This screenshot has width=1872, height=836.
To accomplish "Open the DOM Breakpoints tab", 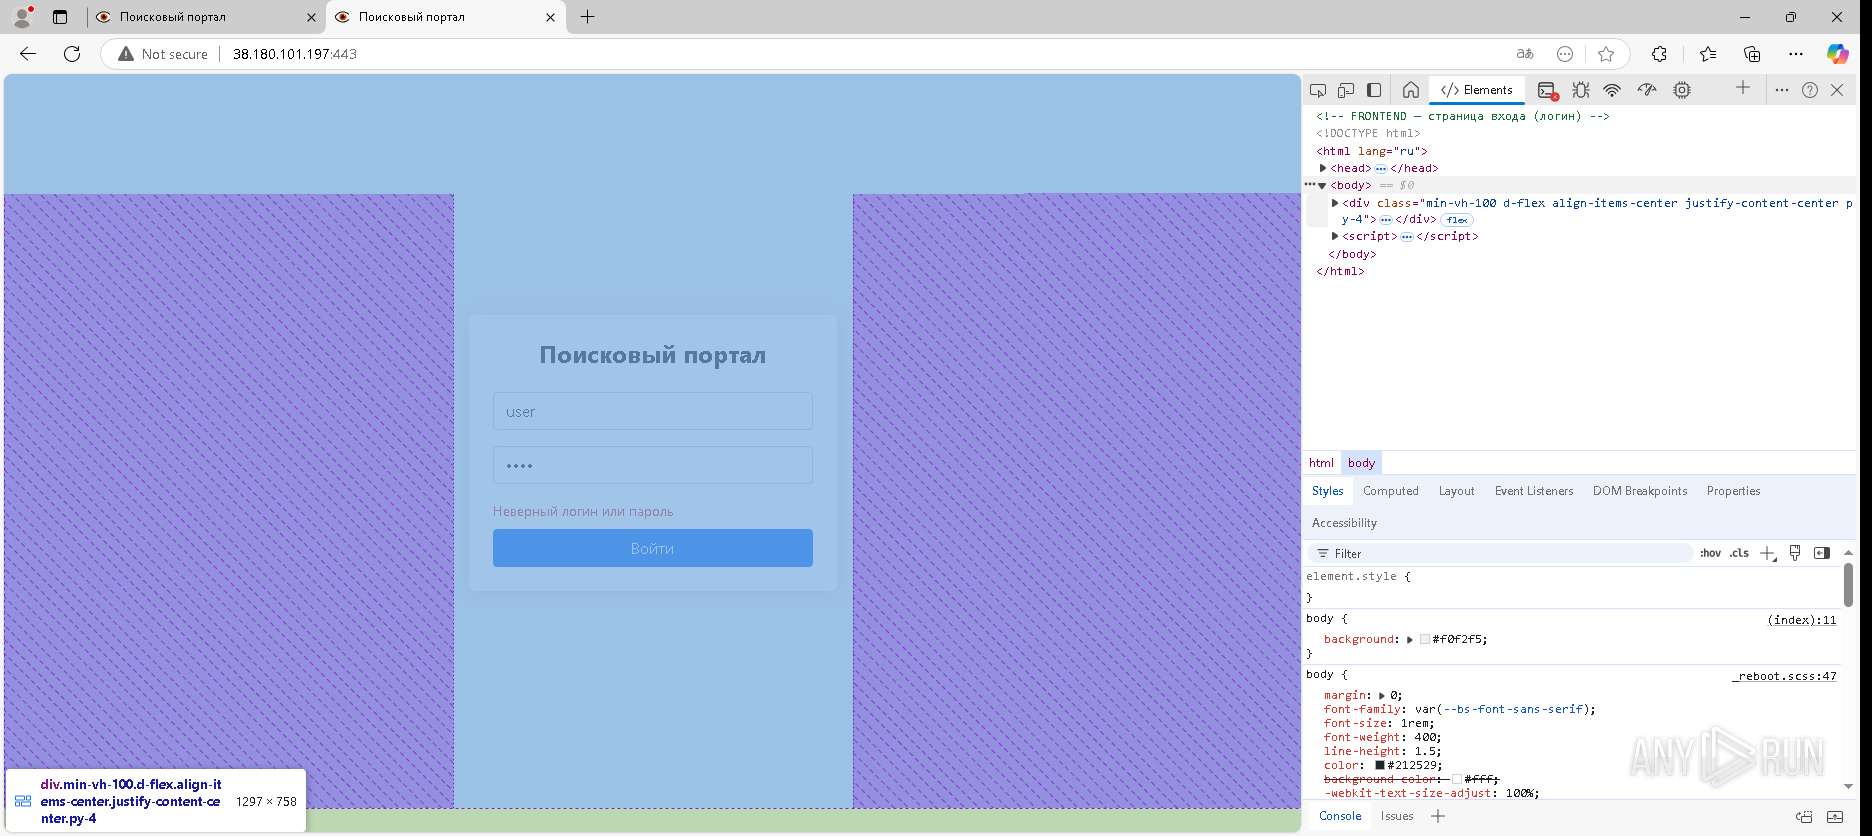I will [x=1640, y=491].
